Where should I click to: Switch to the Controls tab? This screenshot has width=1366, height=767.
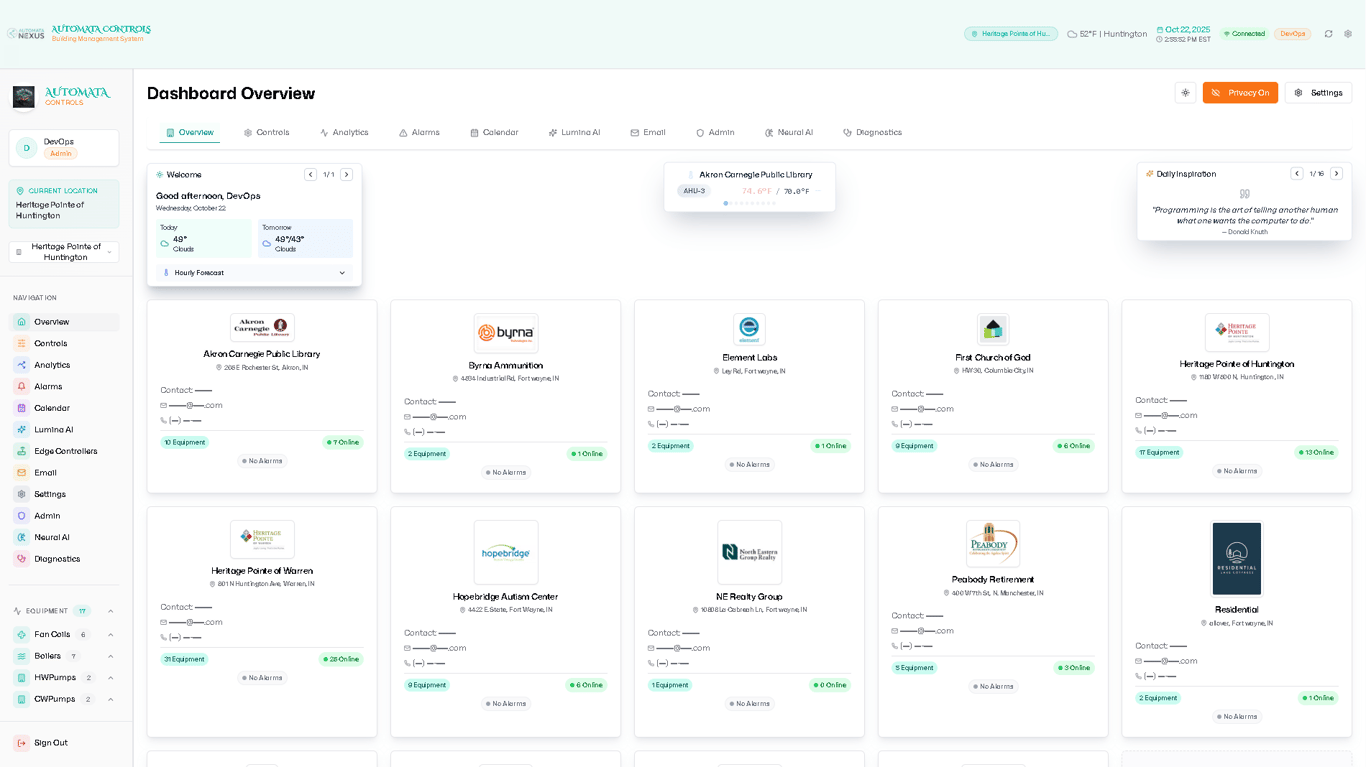coord(266,132)
